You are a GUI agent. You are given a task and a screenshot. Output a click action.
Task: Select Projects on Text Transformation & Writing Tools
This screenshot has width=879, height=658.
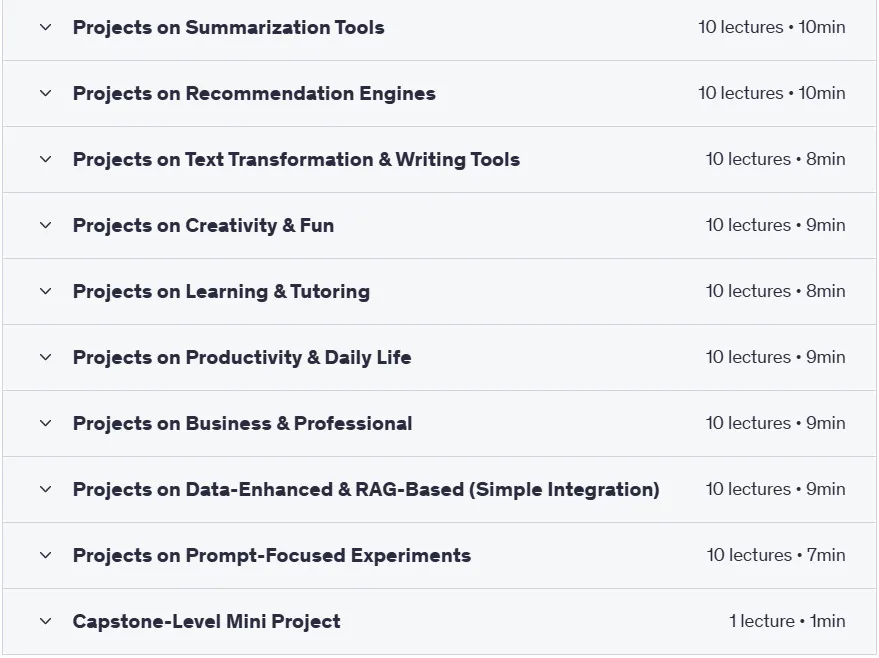pos(297,160)
